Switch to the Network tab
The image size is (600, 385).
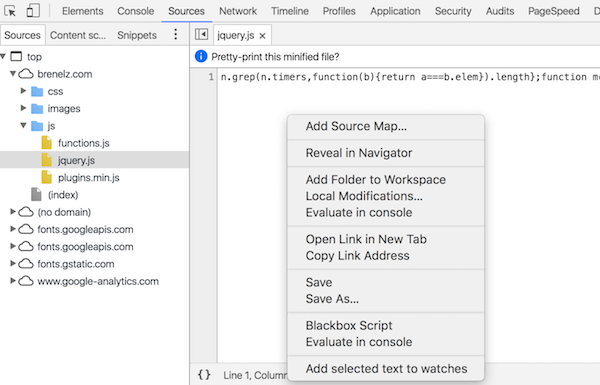238,11
